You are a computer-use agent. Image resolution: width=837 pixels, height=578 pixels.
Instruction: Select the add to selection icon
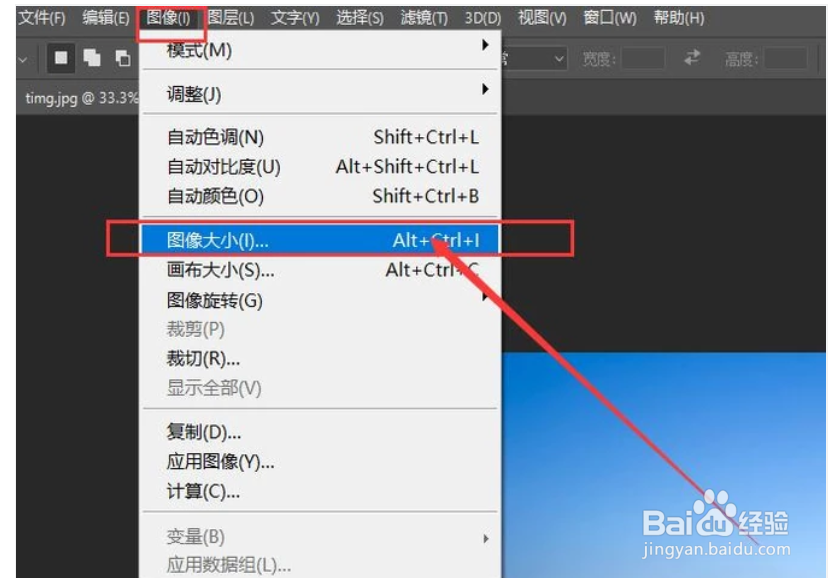pos(92,58)
